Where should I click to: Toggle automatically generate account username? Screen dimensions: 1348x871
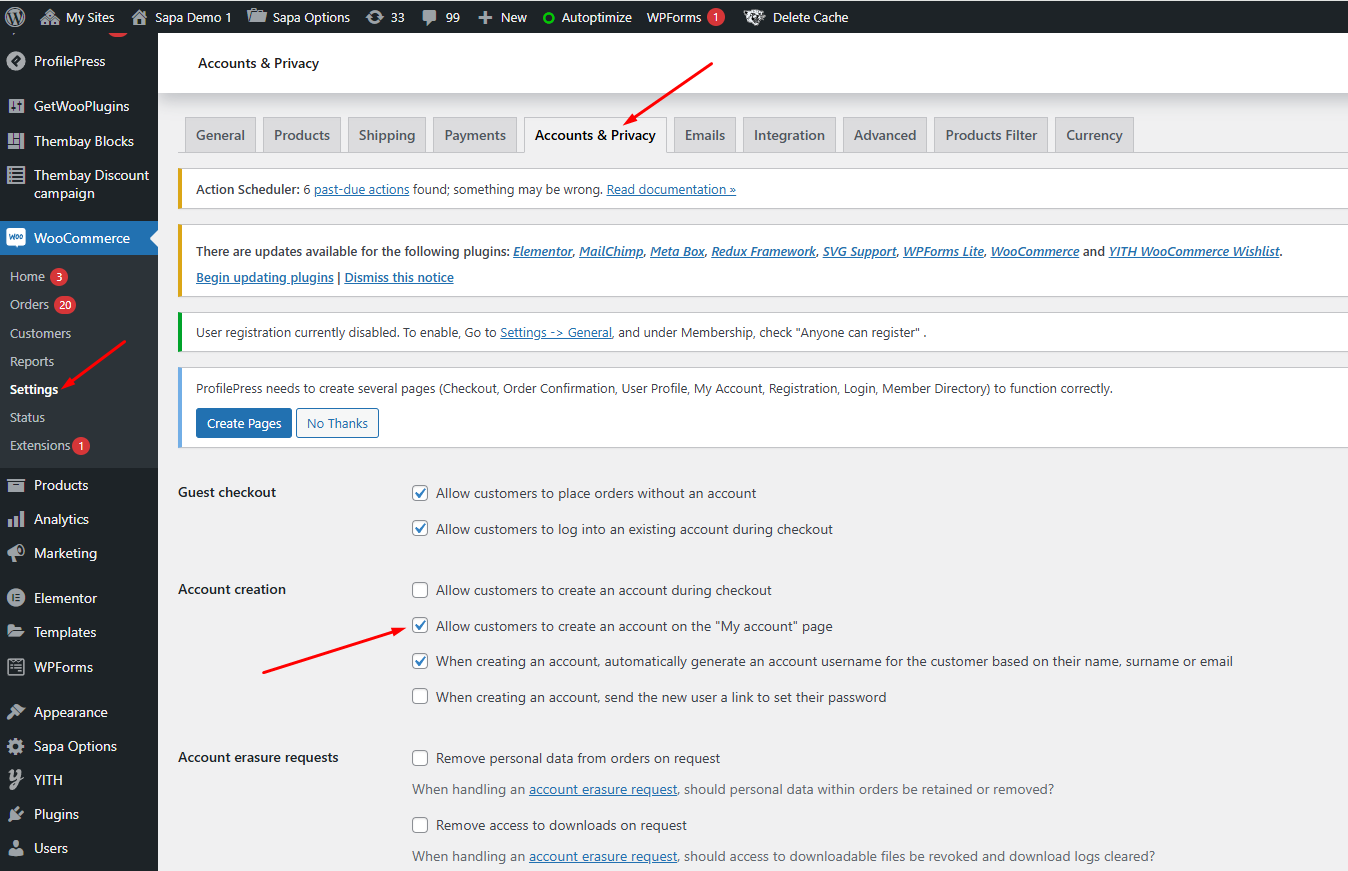pos(420,661)
